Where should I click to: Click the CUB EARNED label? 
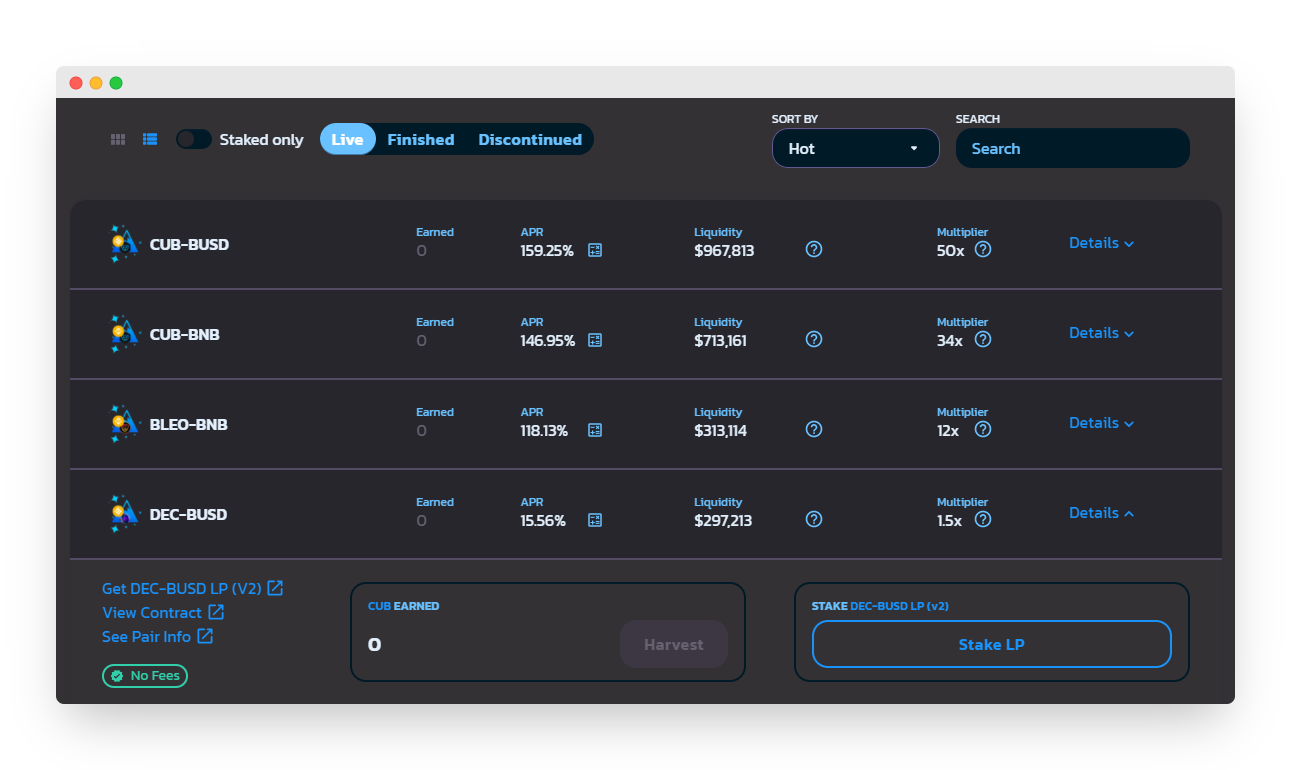click(x=403, y=606)
